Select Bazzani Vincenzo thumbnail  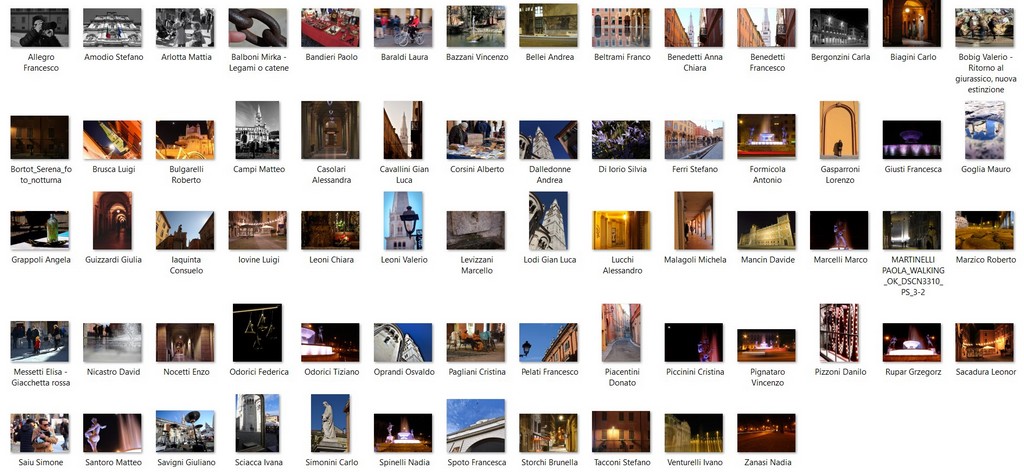tap(476, 27)
